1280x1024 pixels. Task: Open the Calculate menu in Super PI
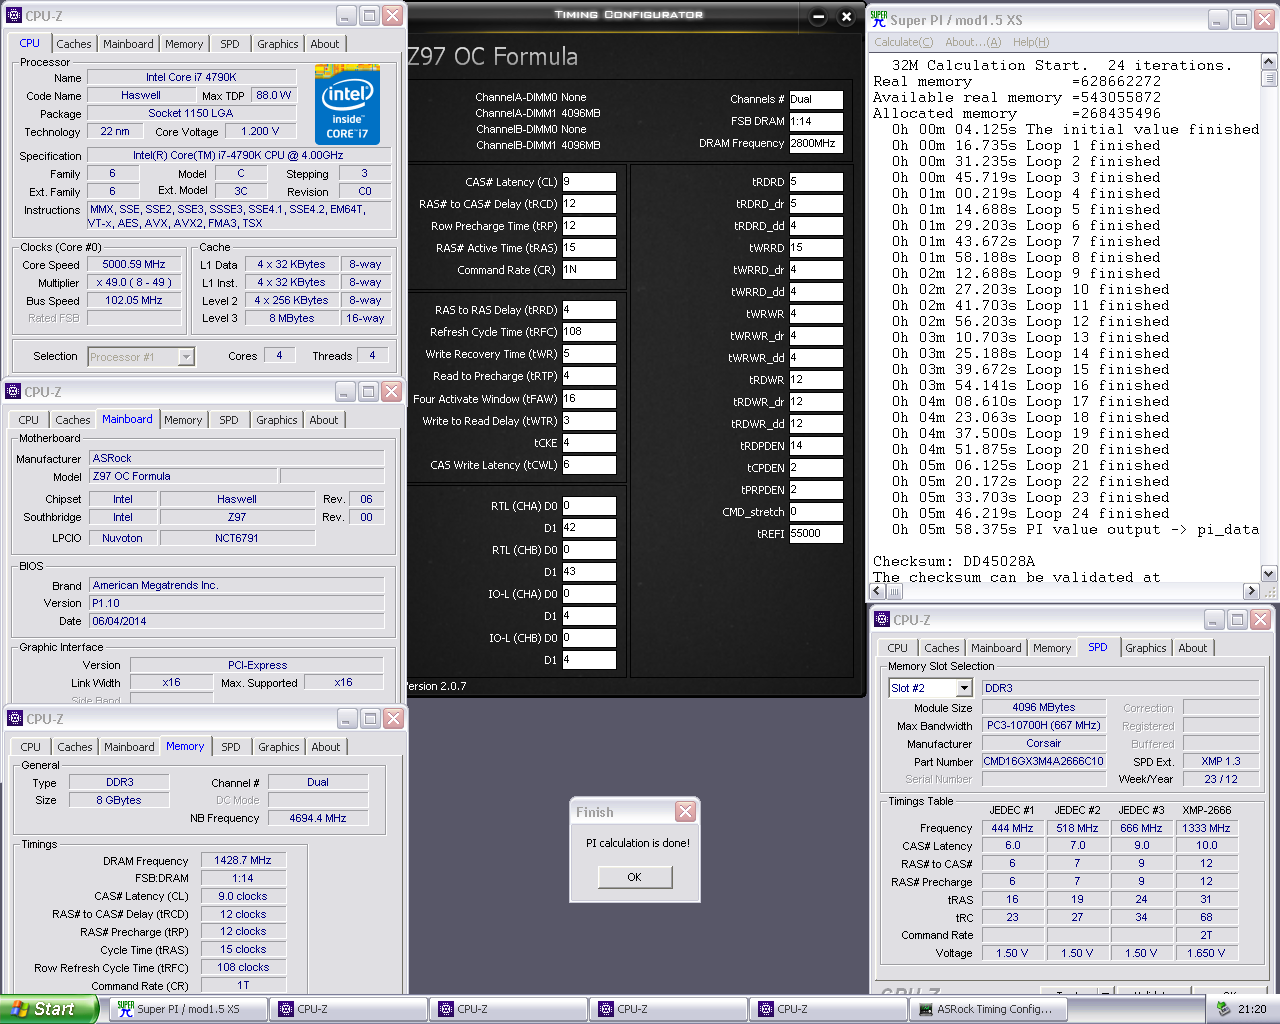903,42
